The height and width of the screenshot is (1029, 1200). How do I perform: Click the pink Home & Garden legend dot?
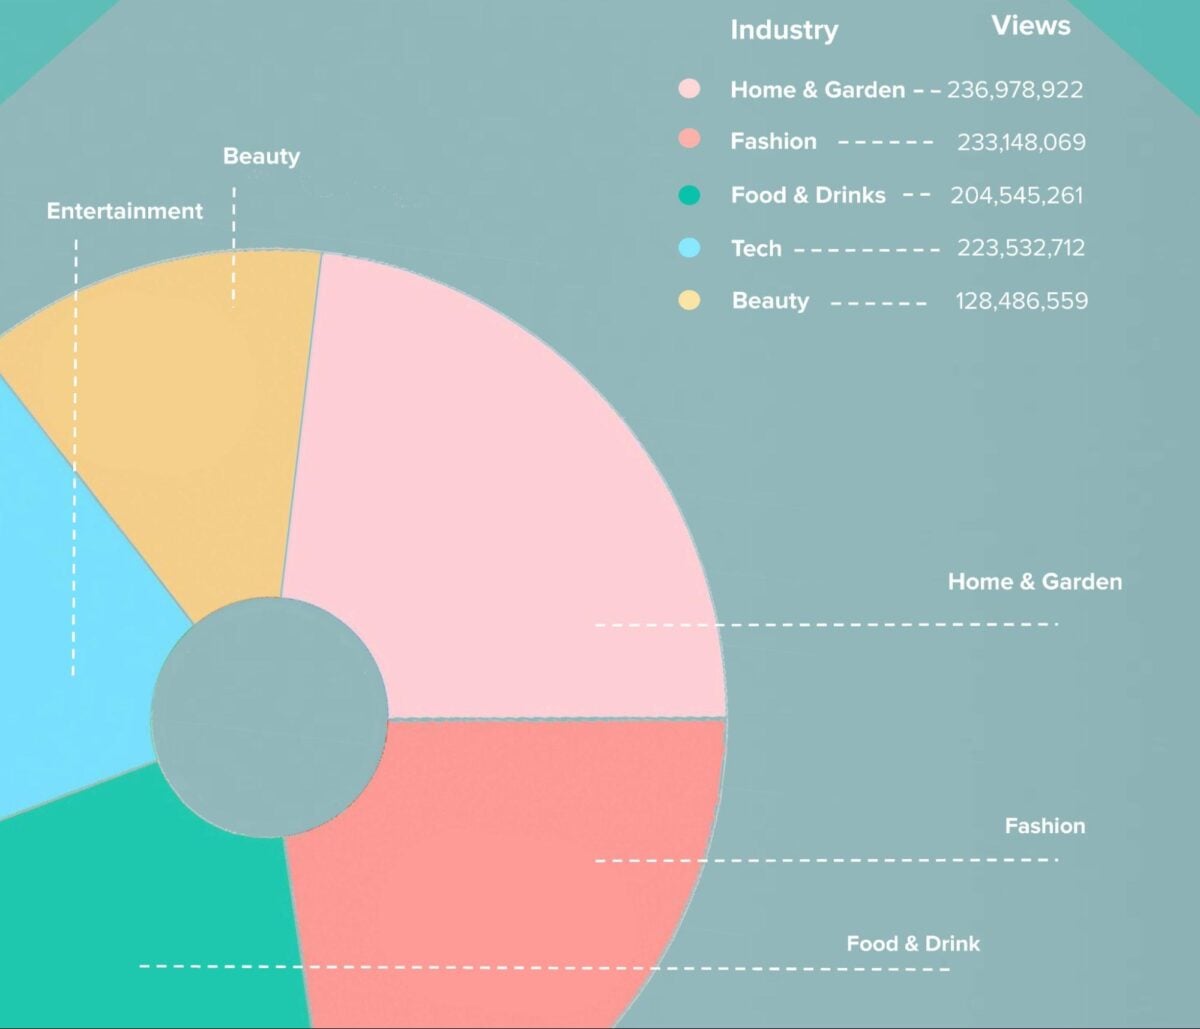coord(691,89)
